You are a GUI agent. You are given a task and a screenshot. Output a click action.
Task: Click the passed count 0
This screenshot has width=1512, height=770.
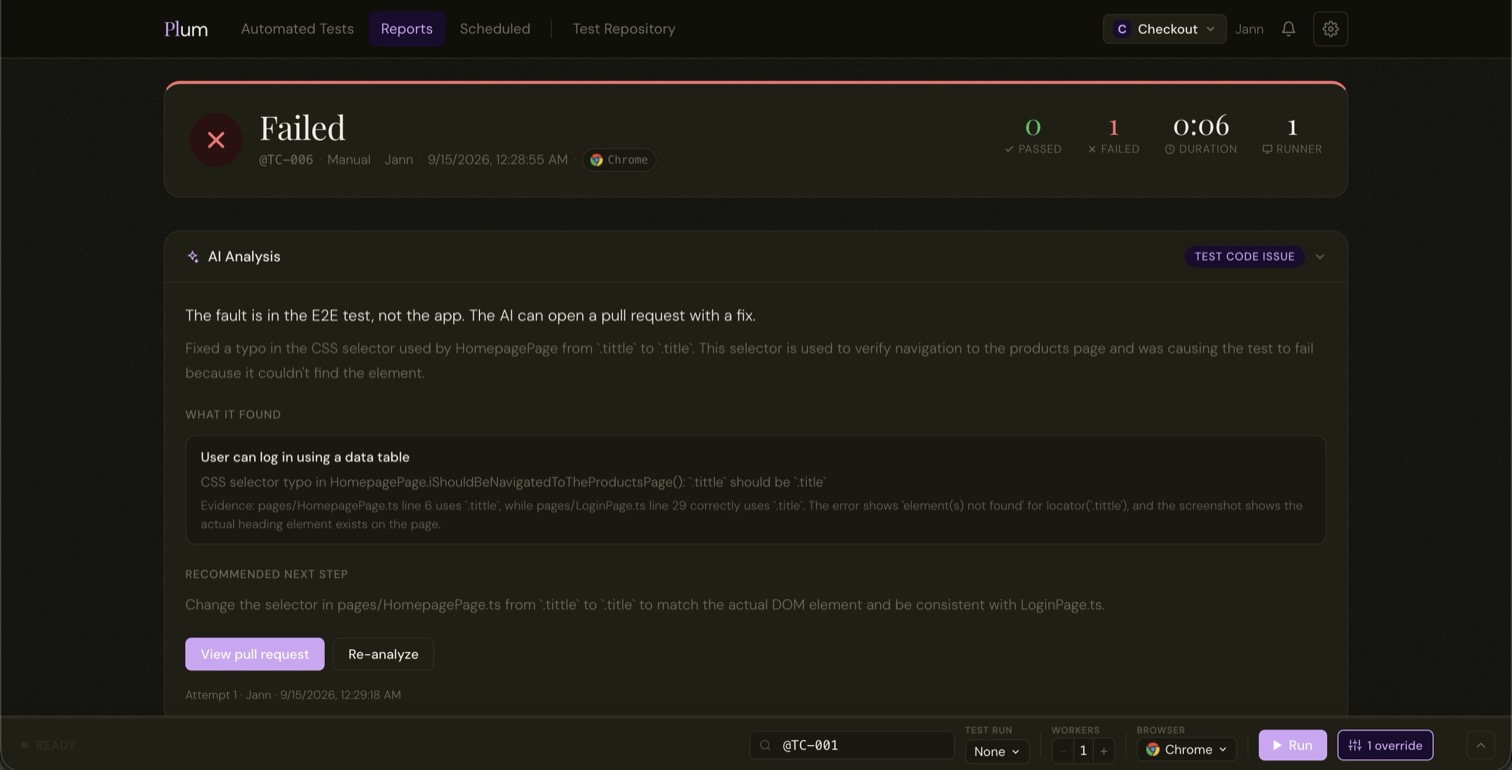tap(1033, 127)
